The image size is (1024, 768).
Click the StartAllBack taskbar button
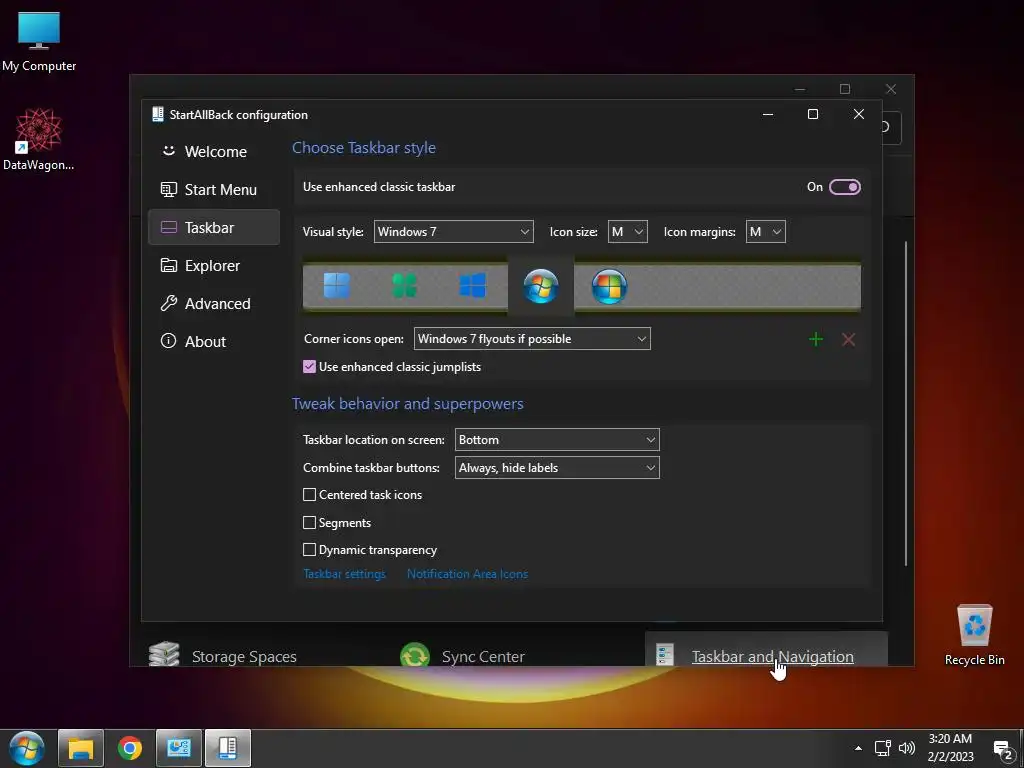click(x=228, y=748)
